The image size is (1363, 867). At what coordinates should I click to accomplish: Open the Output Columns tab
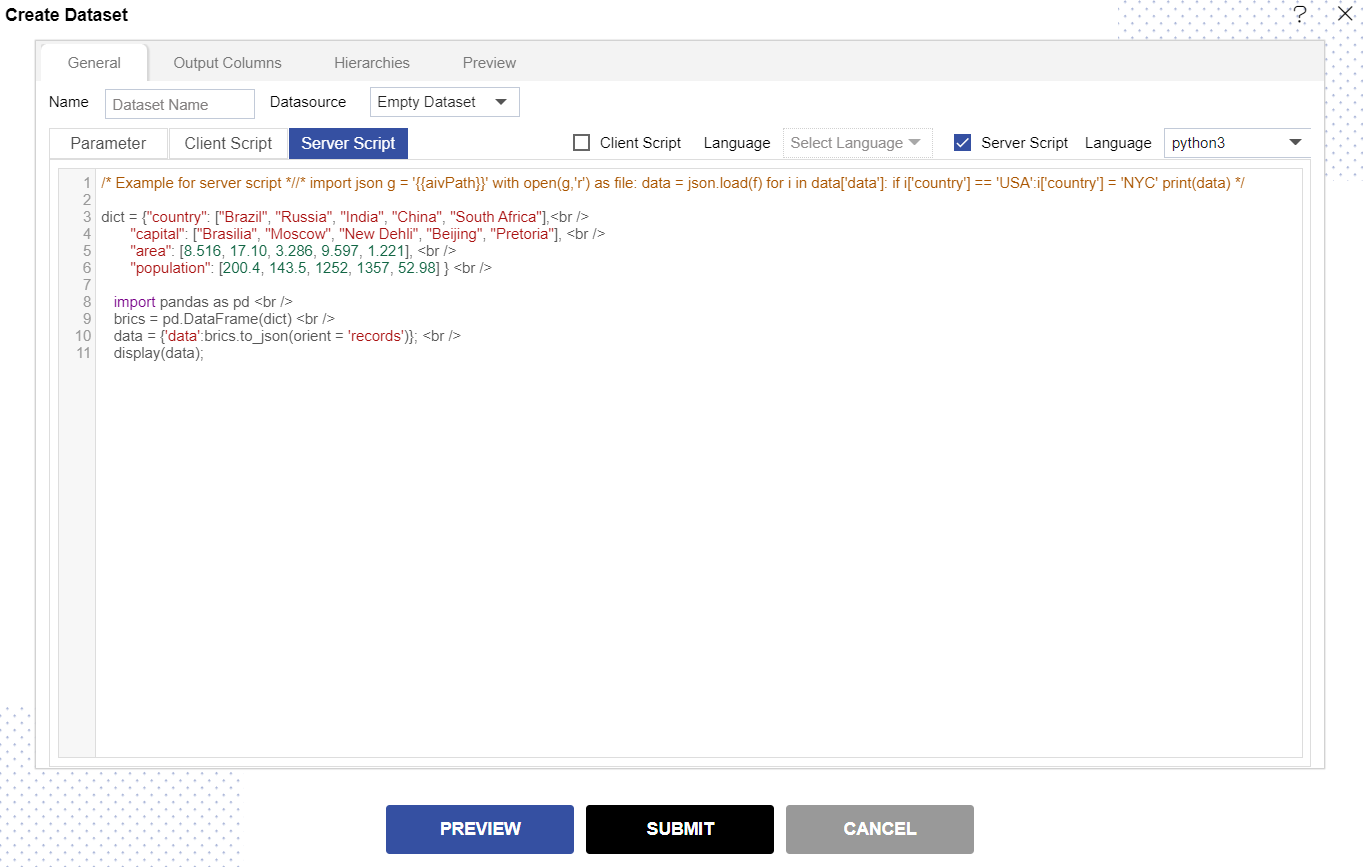point(227,62)
